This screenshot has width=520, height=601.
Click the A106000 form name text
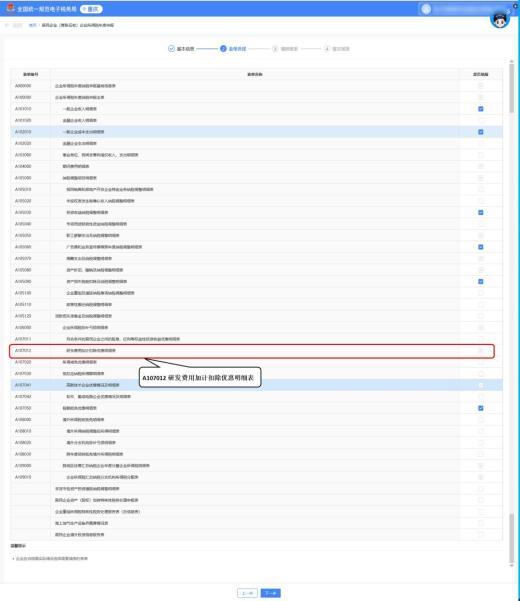pos(85,327)
